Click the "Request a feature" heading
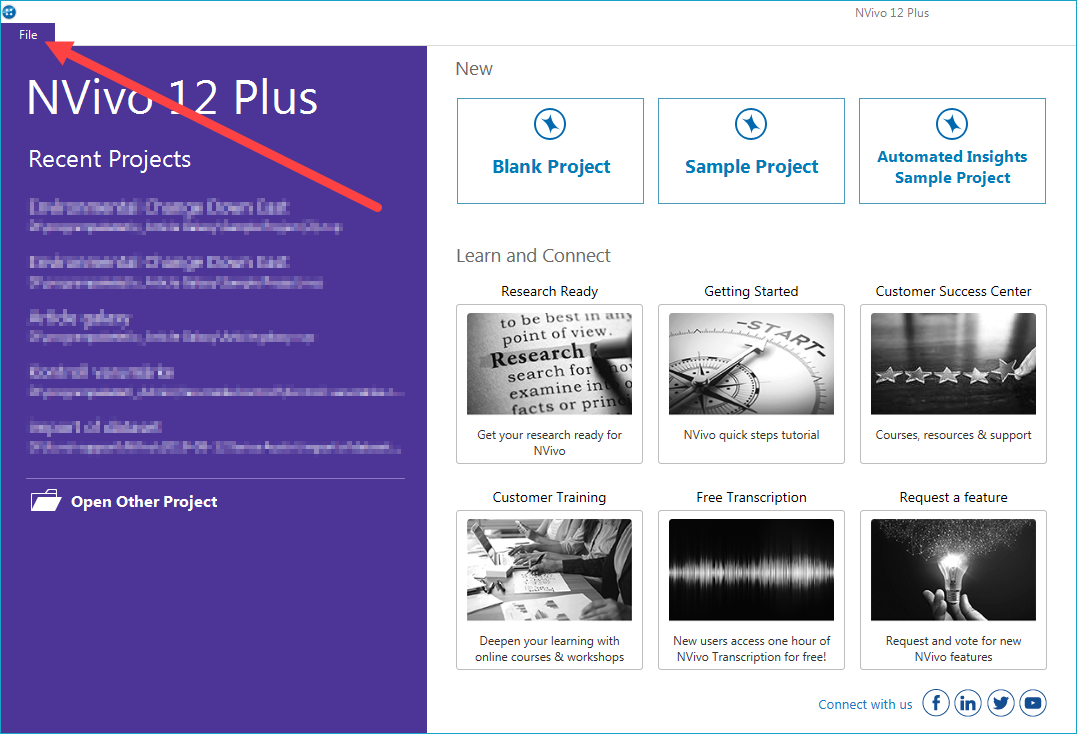Screen dimensions: 1077x734 point(953,497)
